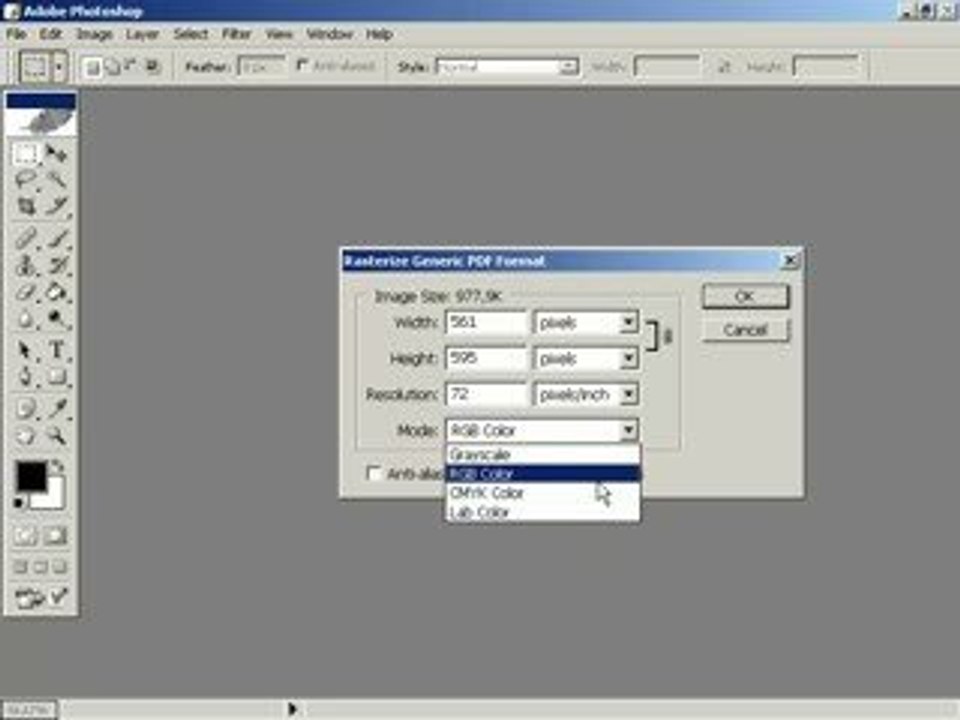Open the File menu
Image resolution: width=960 pixels, height=720 pixels.
17,34
